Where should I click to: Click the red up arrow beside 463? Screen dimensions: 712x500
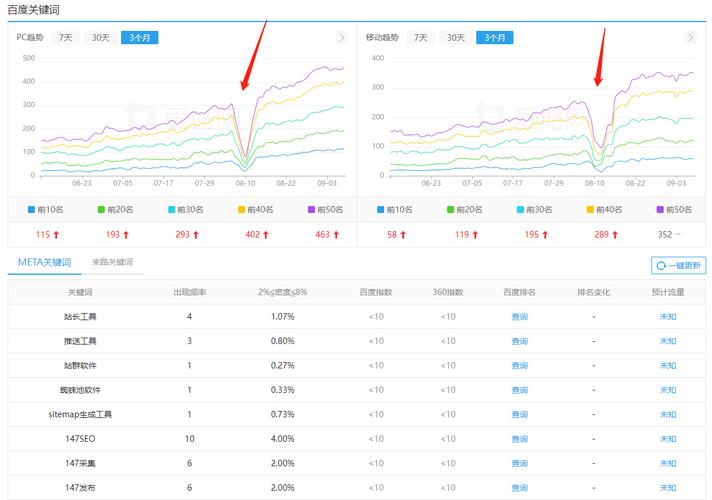coord(336,235)
